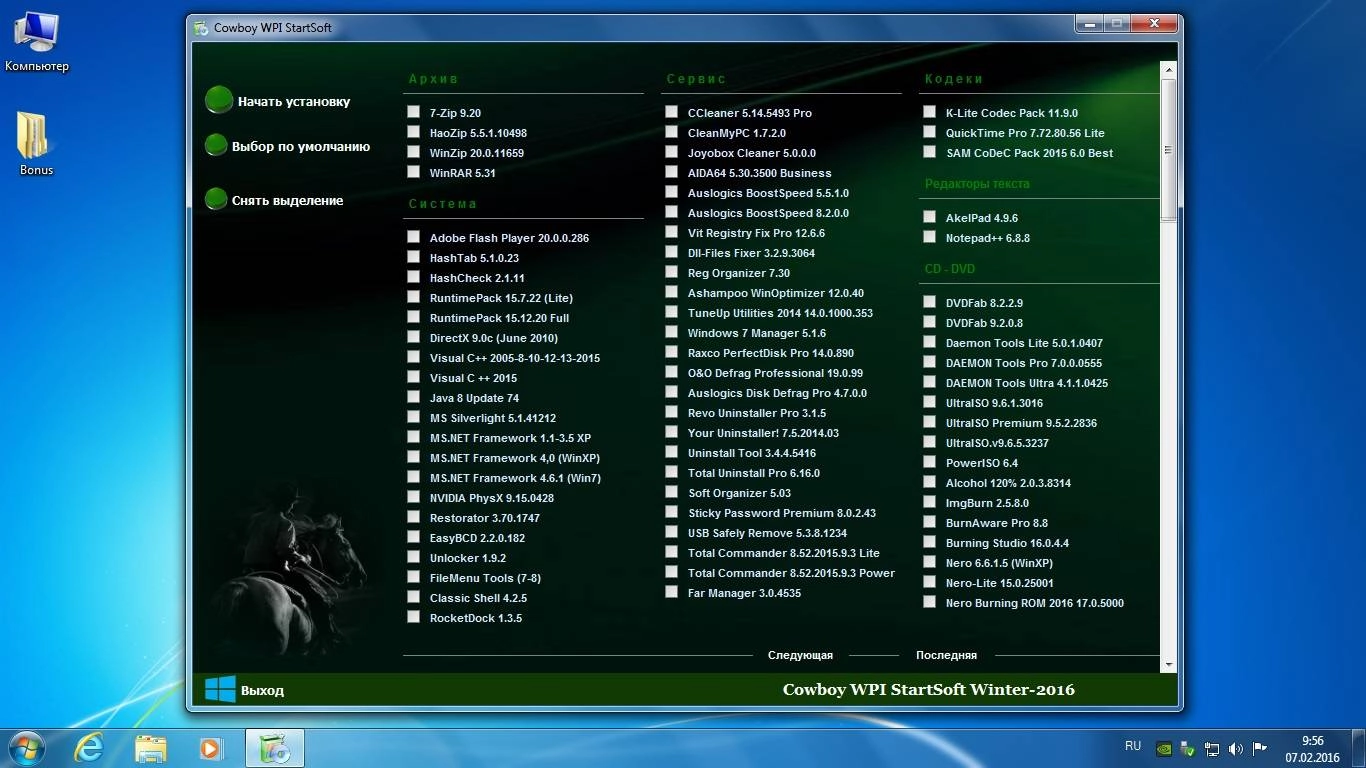
Task: Select Bonus folder on desktop
Action: (x=36, y=143)
